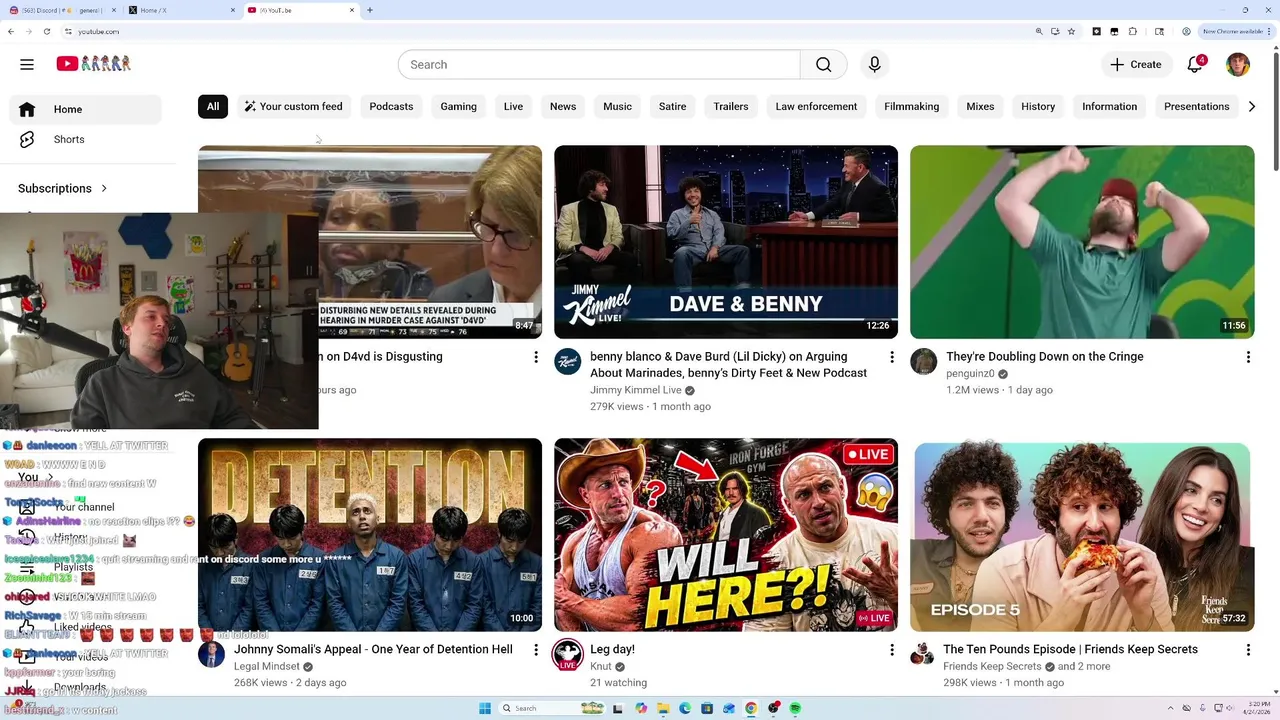Select the Law enforcement chip
This screenshot has height=720, width=1280.
click(x=816, y=106)
